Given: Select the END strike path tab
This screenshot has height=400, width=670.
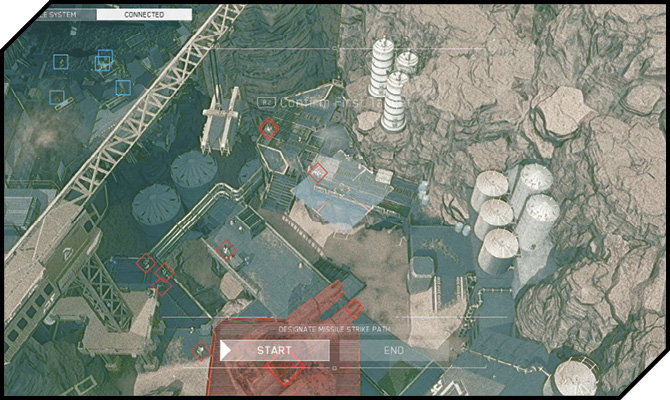Looking at the screenshot, I should (x=394, y=350).
